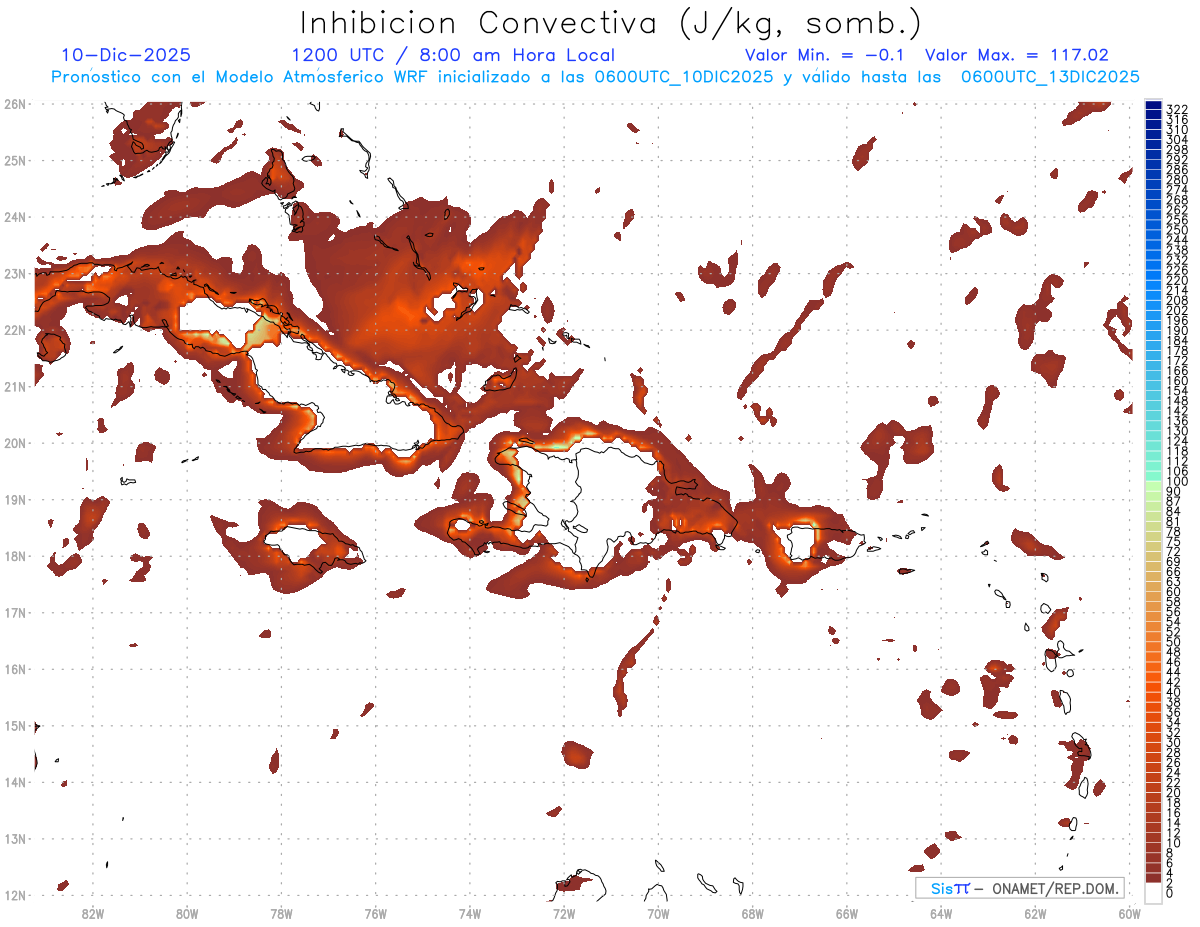The height and width of the screenshot is (927, 1200).
Task: Click the "70W" longitude label
Action: point(658,913)
